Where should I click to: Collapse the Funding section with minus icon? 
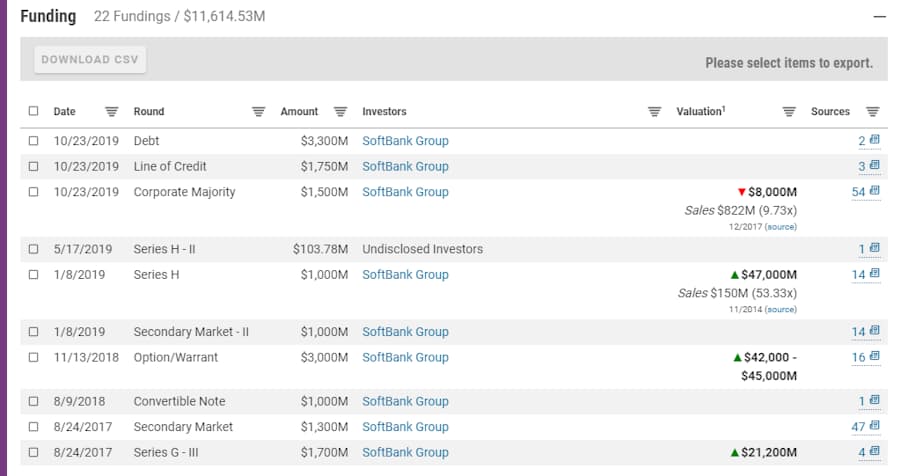tap(879, 17)
